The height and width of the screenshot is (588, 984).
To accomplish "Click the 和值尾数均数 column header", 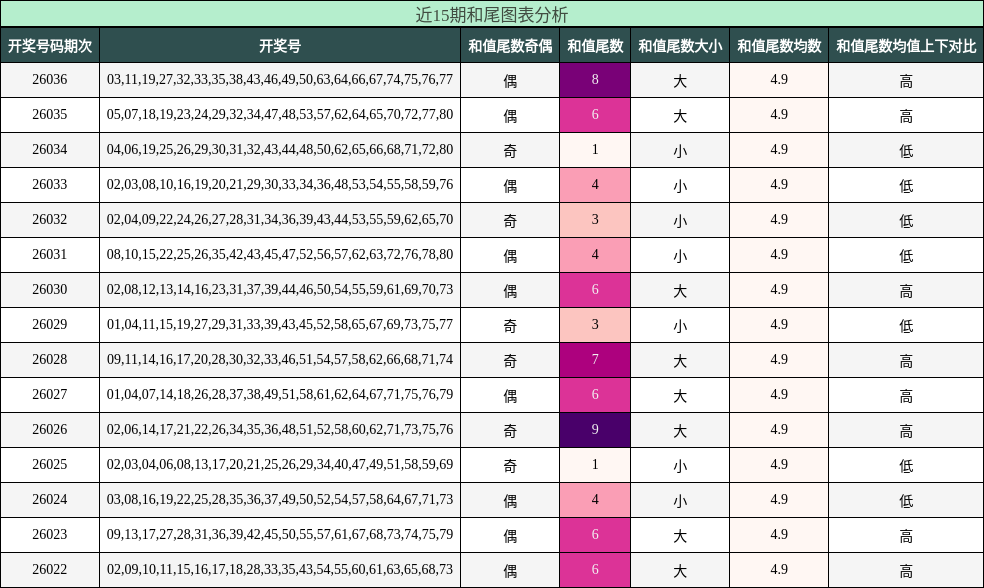I will [x=778, y=44].
